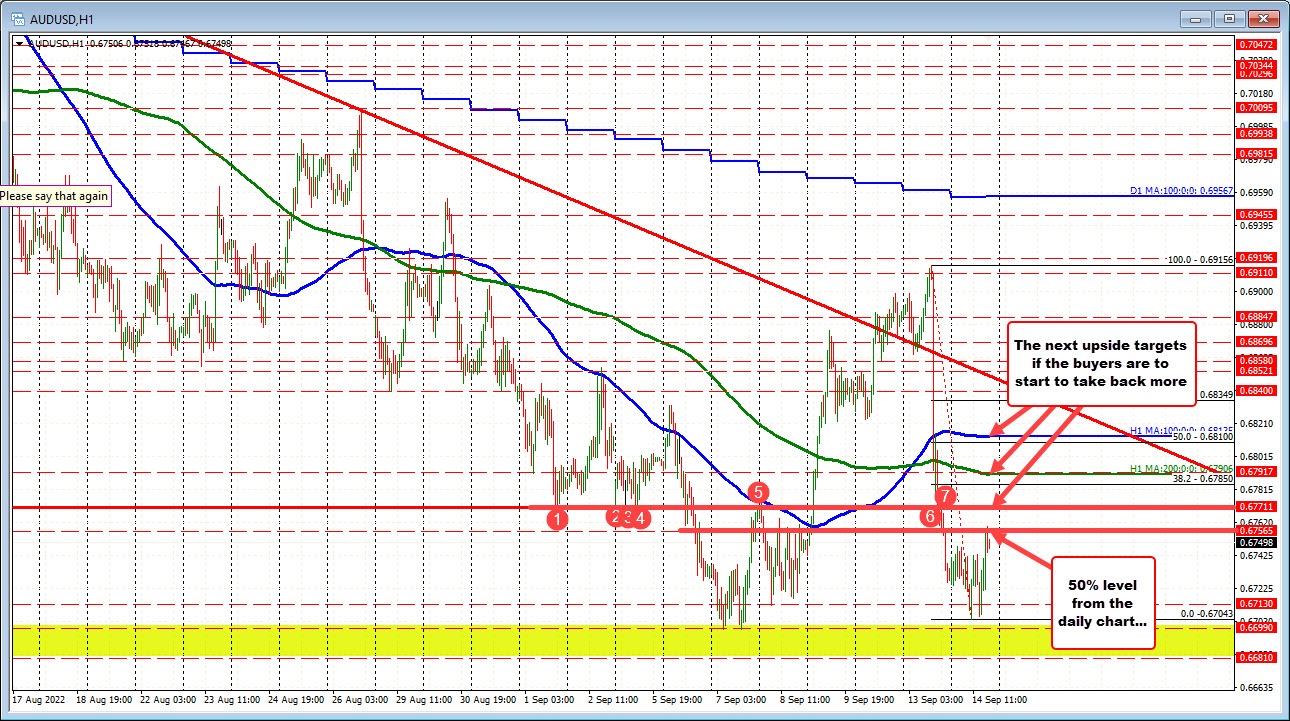Click the 1 Sep 03:00 time axis label

pyautogui.click(x=551, y=699)
